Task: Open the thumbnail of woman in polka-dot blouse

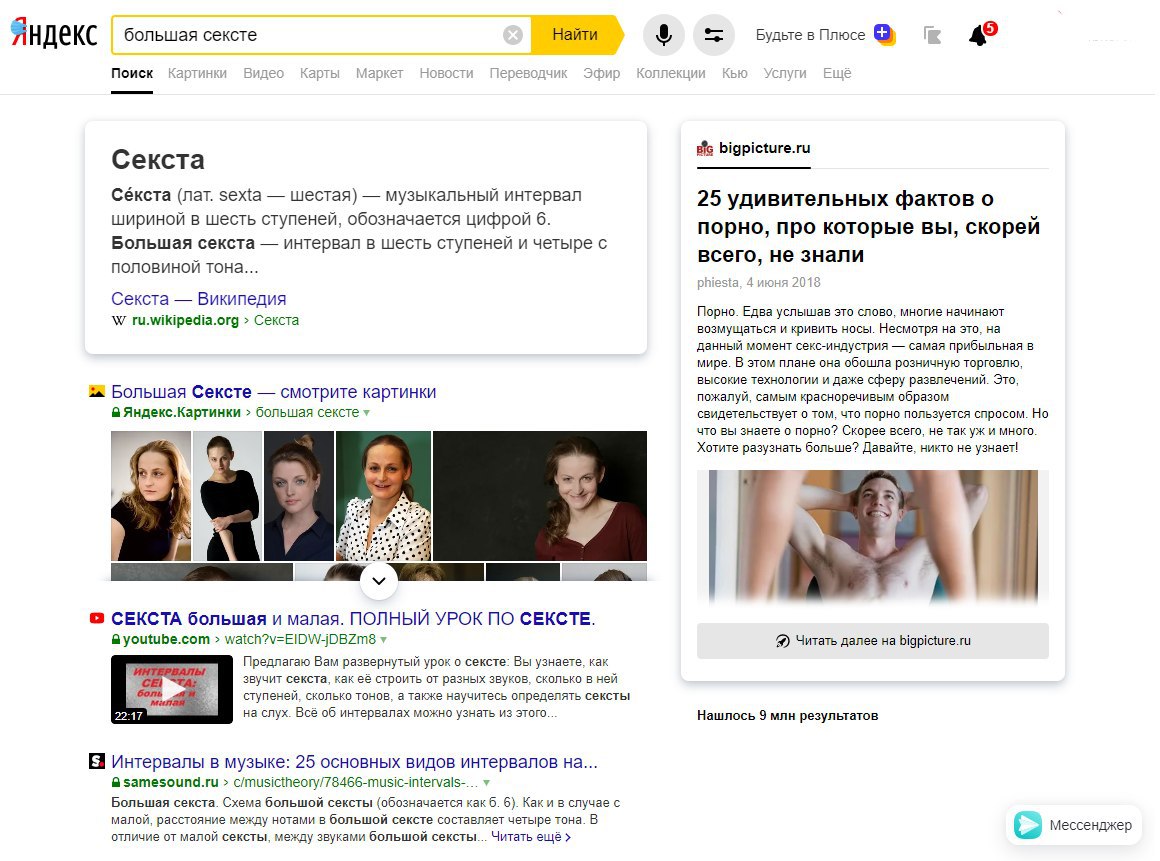Action: click(383, 496)
